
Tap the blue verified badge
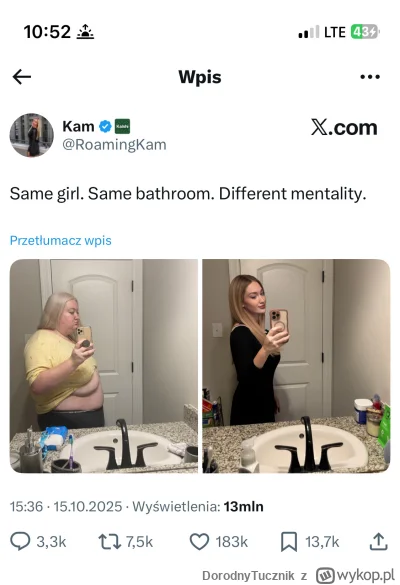[x=105, y=126]
